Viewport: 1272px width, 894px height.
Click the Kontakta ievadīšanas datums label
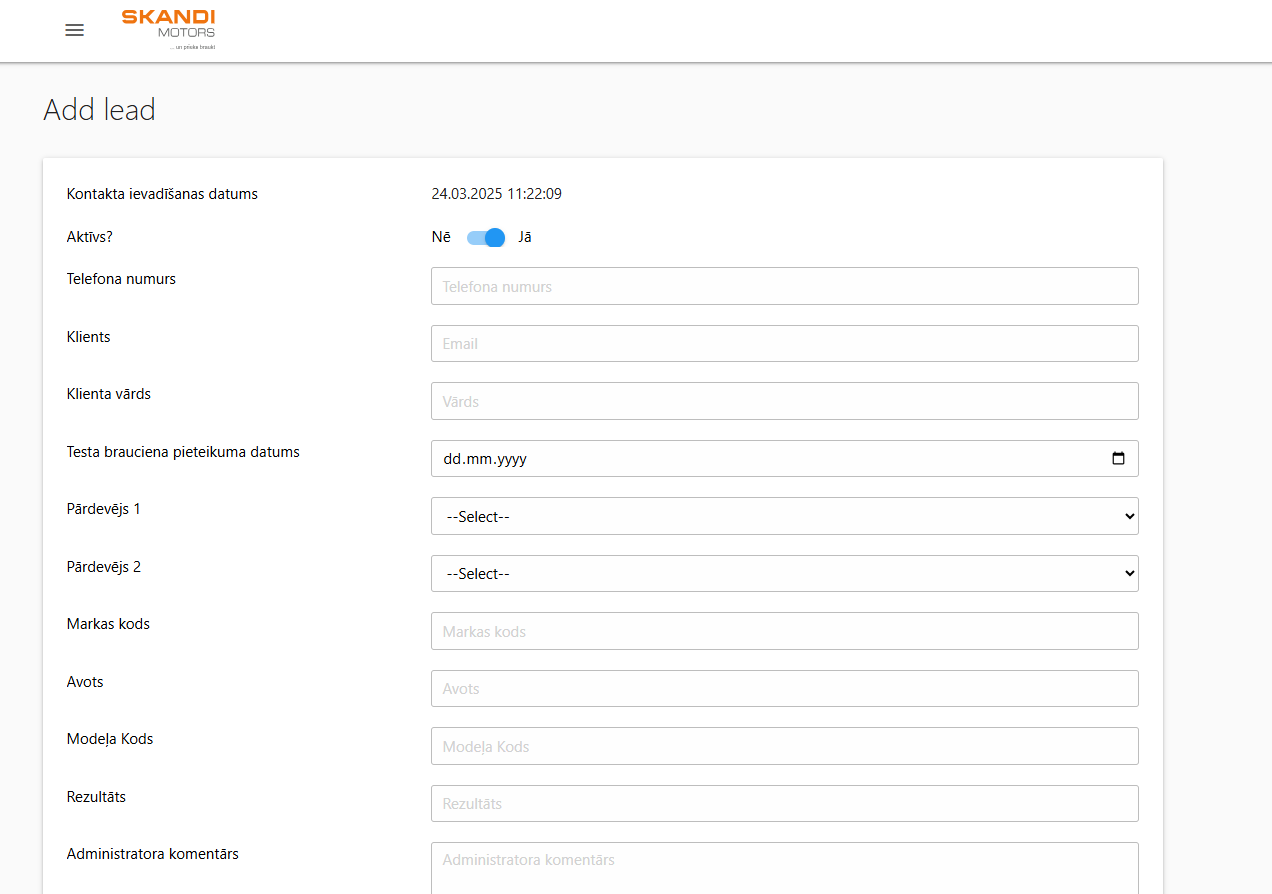(x=161, y=193)
